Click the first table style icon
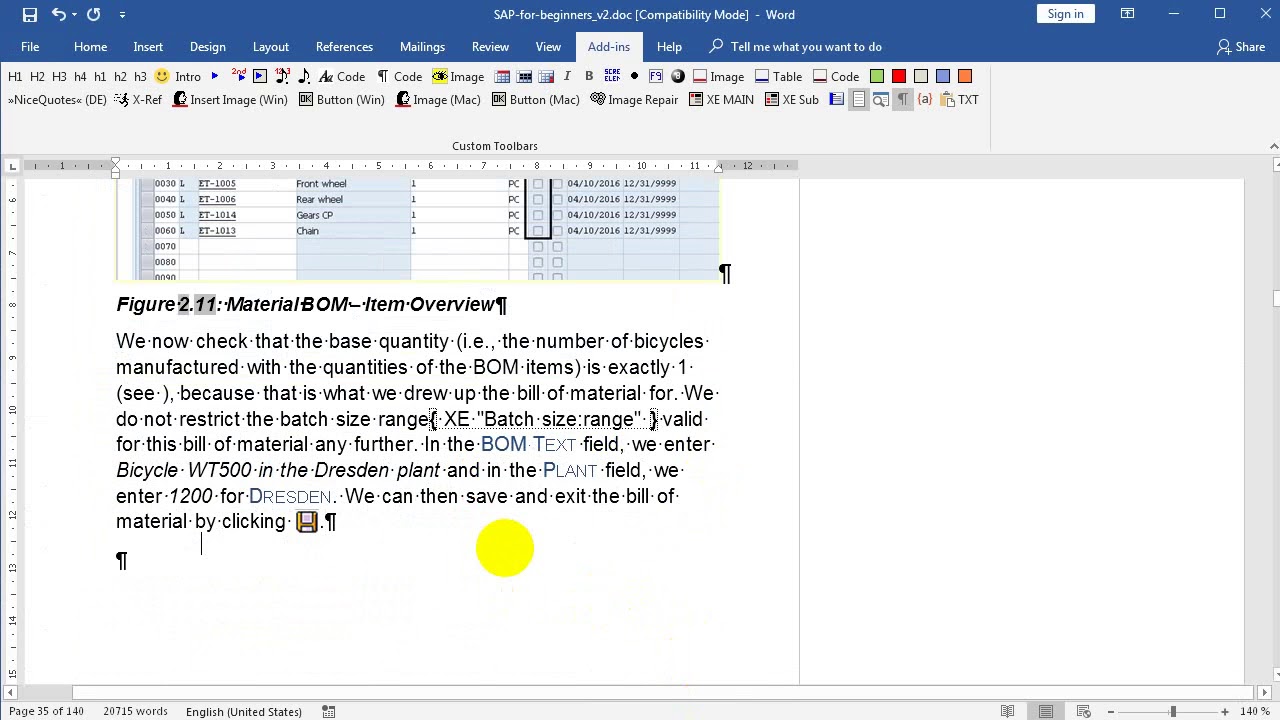The image size is (1280, 720). (x=502, y=77)
